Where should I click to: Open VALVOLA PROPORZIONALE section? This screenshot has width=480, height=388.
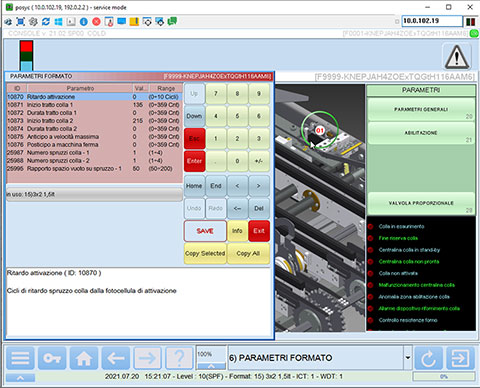point(421,203)
